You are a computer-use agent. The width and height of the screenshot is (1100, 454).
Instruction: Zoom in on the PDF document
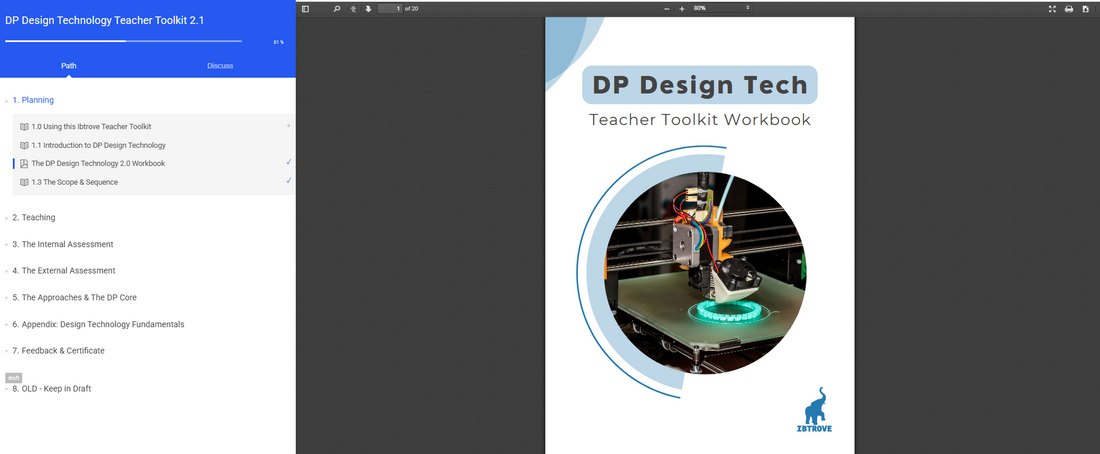click(682, 9)
